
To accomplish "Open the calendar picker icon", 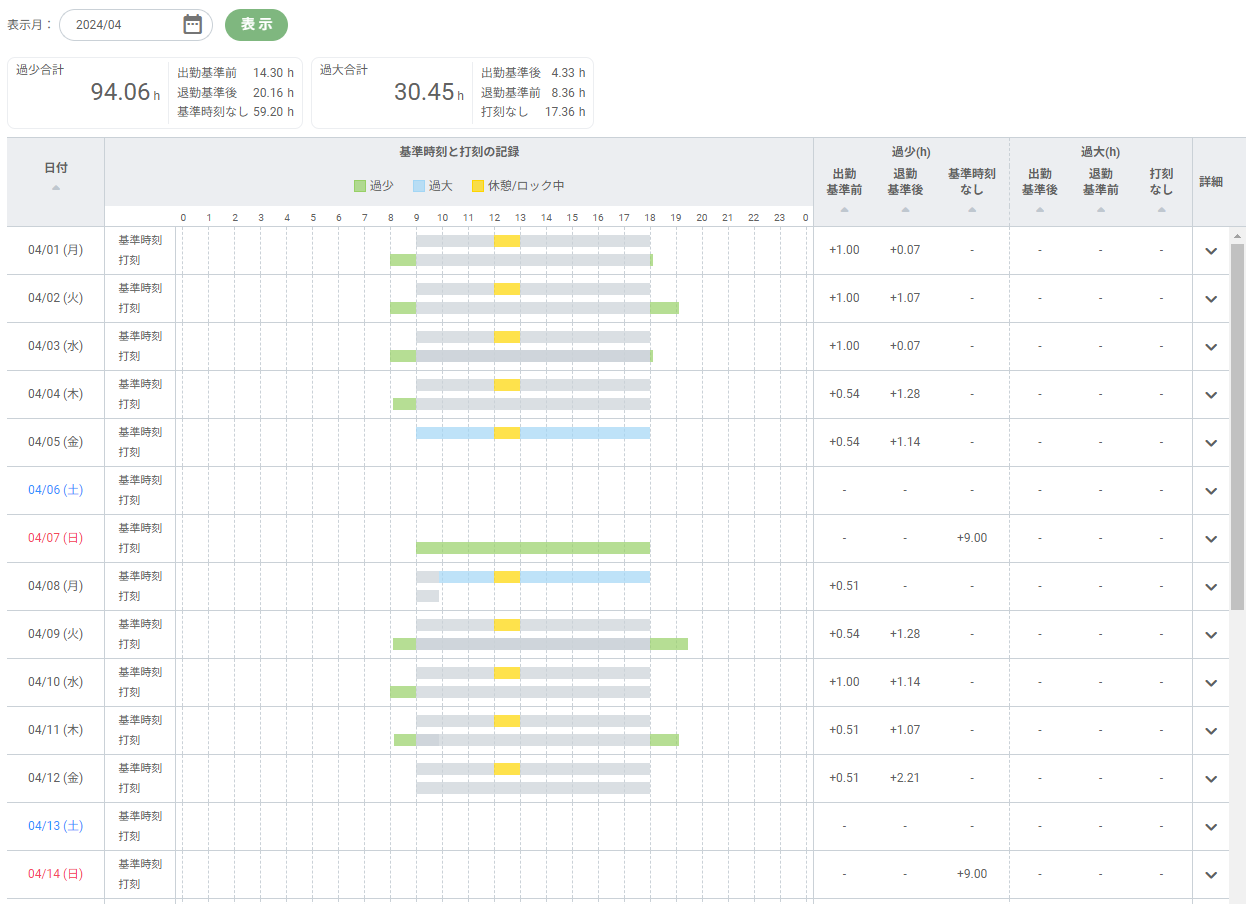I will (193, 25).
